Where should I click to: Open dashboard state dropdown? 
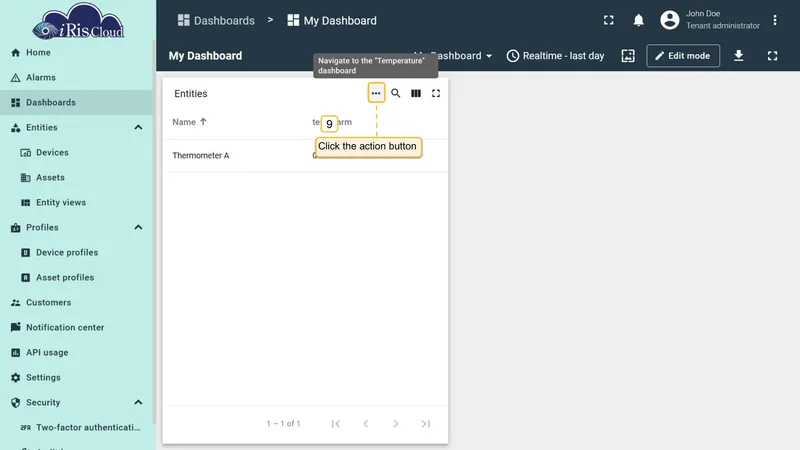pos(453,56)
